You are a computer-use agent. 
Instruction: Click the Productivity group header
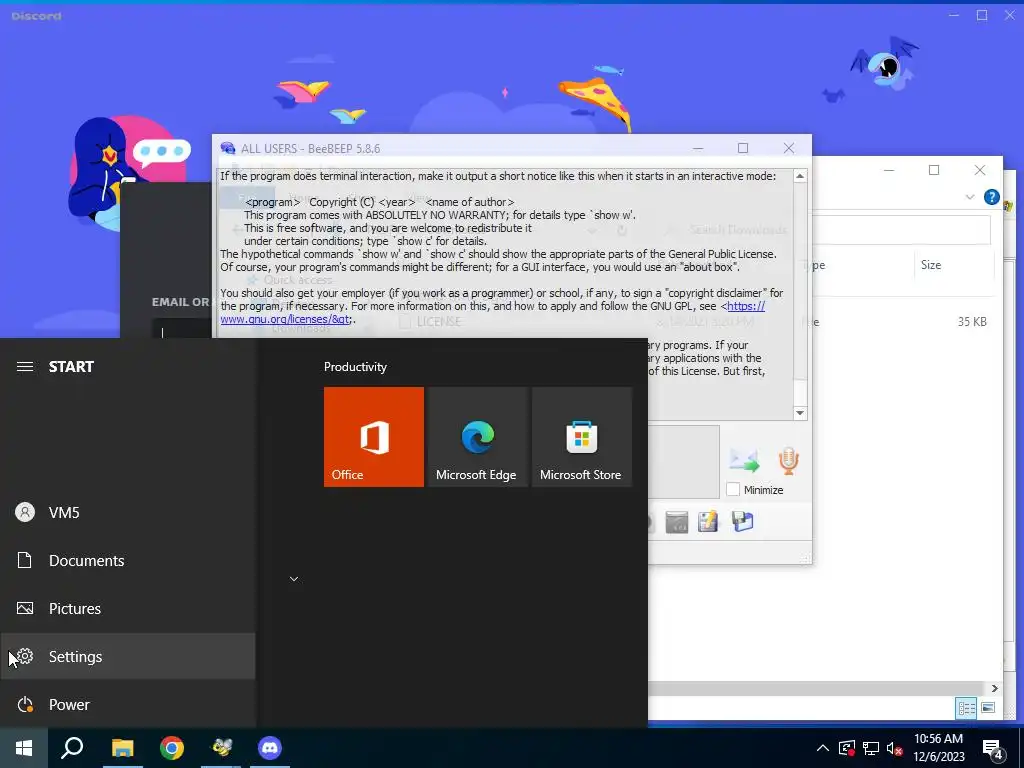355,367
